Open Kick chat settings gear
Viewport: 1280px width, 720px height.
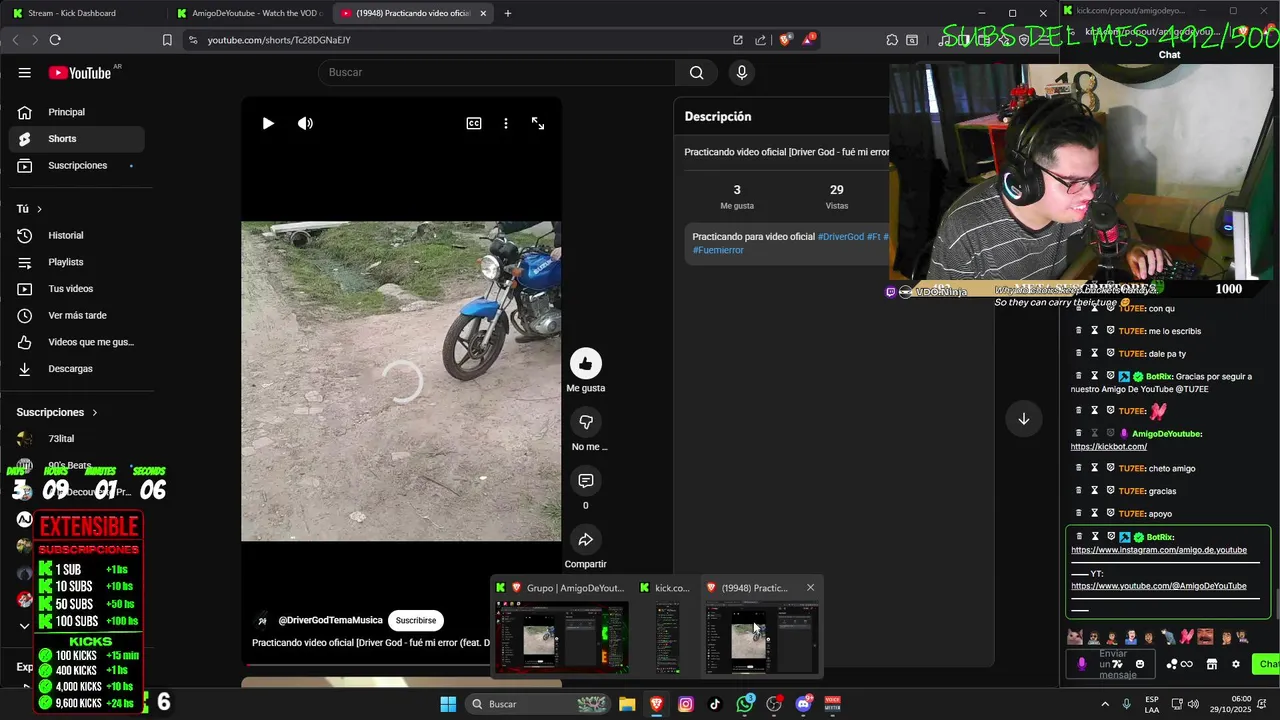coord(1236,664)
